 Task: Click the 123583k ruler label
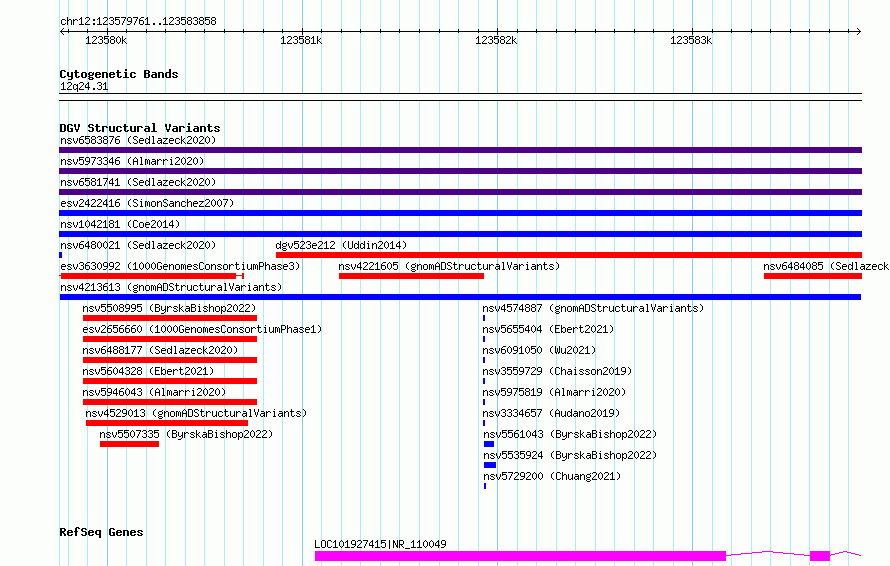[691, 40]
